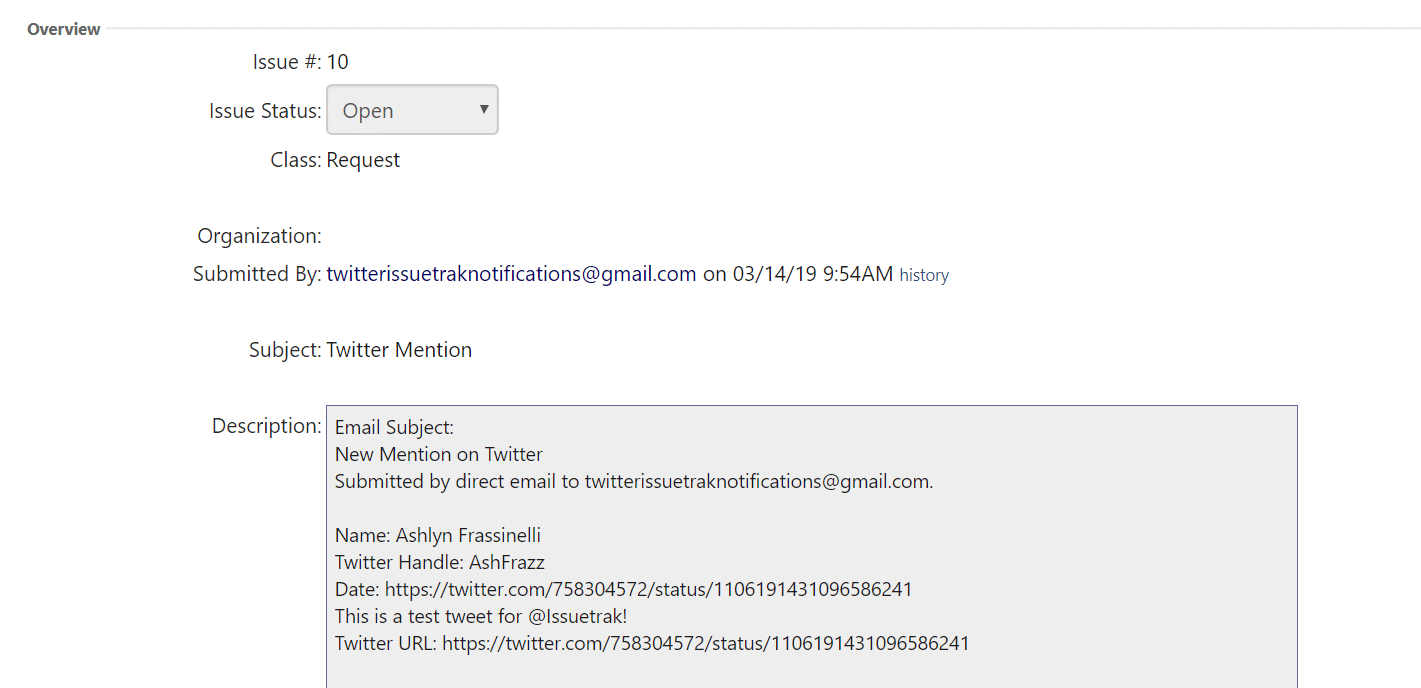The image size is (1421, 688).
Task: Click the Issue number 10 value
Action: click(338, 62)
